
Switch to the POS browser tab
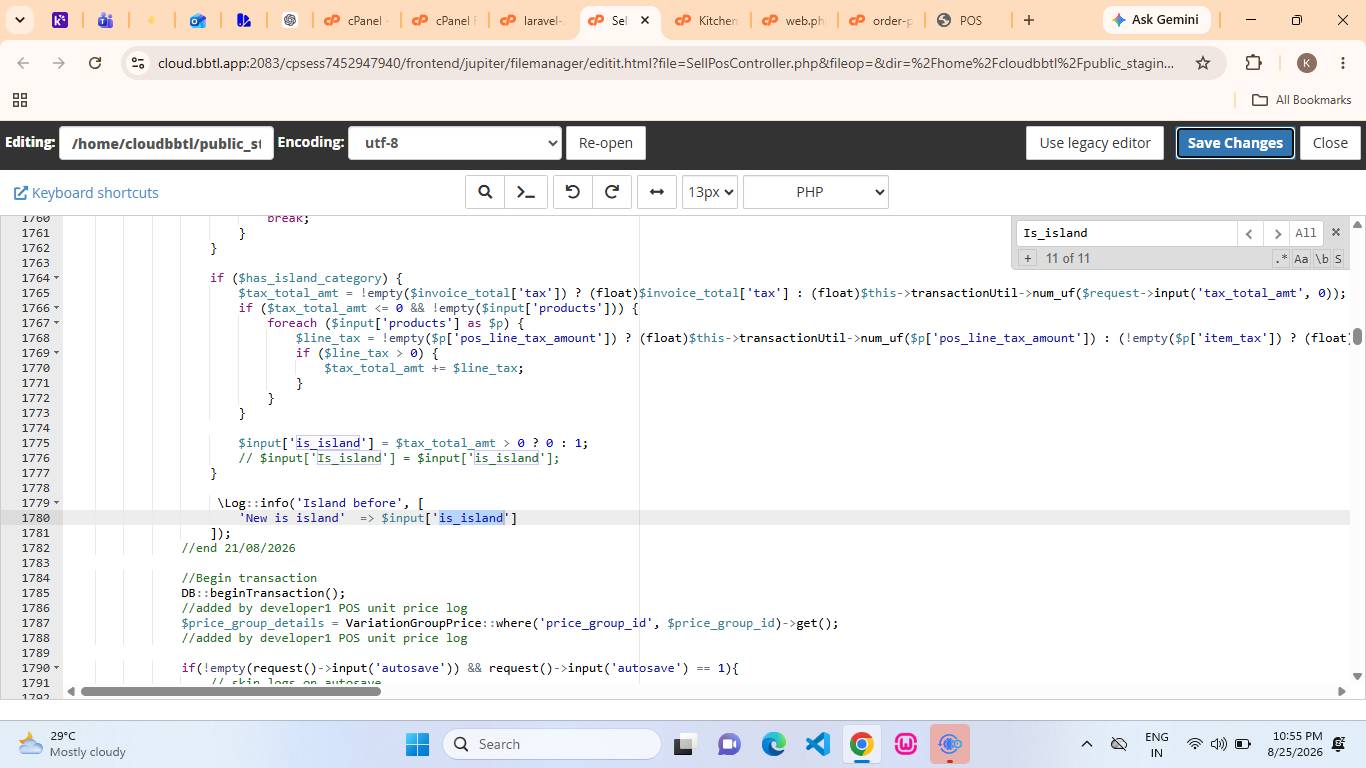point(968,20)
